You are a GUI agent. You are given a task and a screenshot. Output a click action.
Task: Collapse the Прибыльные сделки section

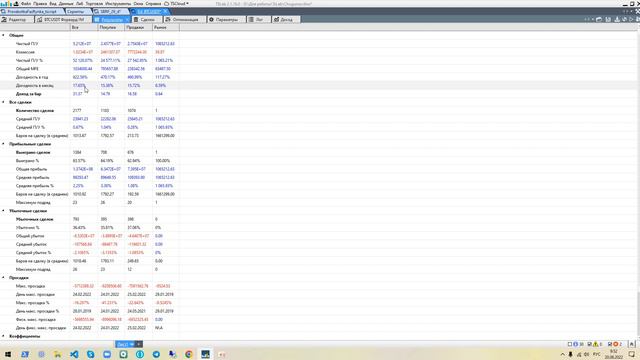3,144
